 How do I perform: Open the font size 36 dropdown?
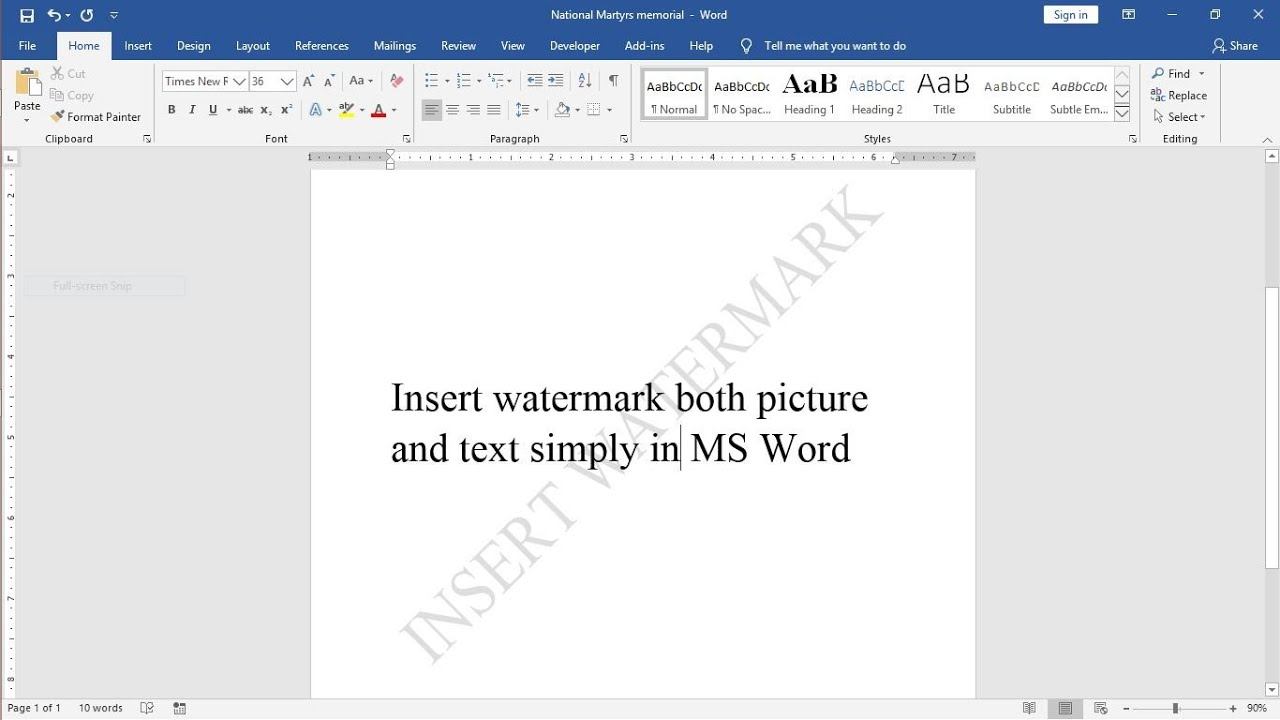tap(287, 81)
